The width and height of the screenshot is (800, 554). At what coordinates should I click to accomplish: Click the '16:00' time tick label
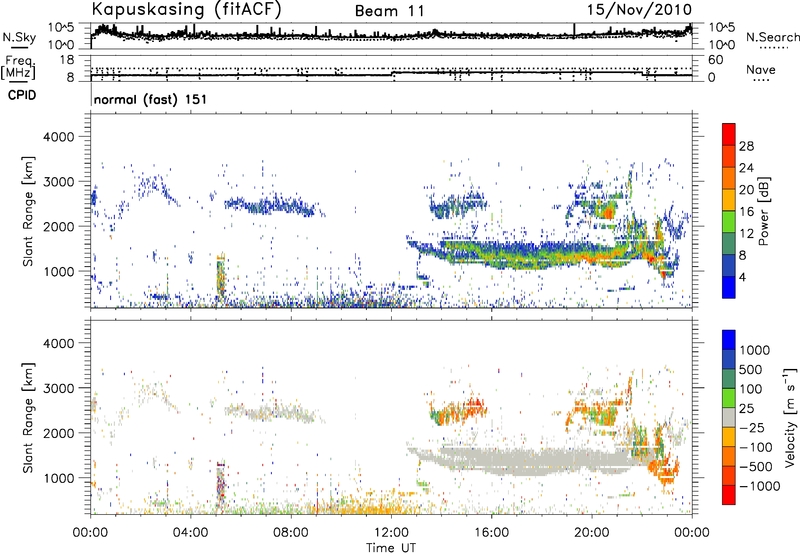pyautogui.click(x=491, y=533)
